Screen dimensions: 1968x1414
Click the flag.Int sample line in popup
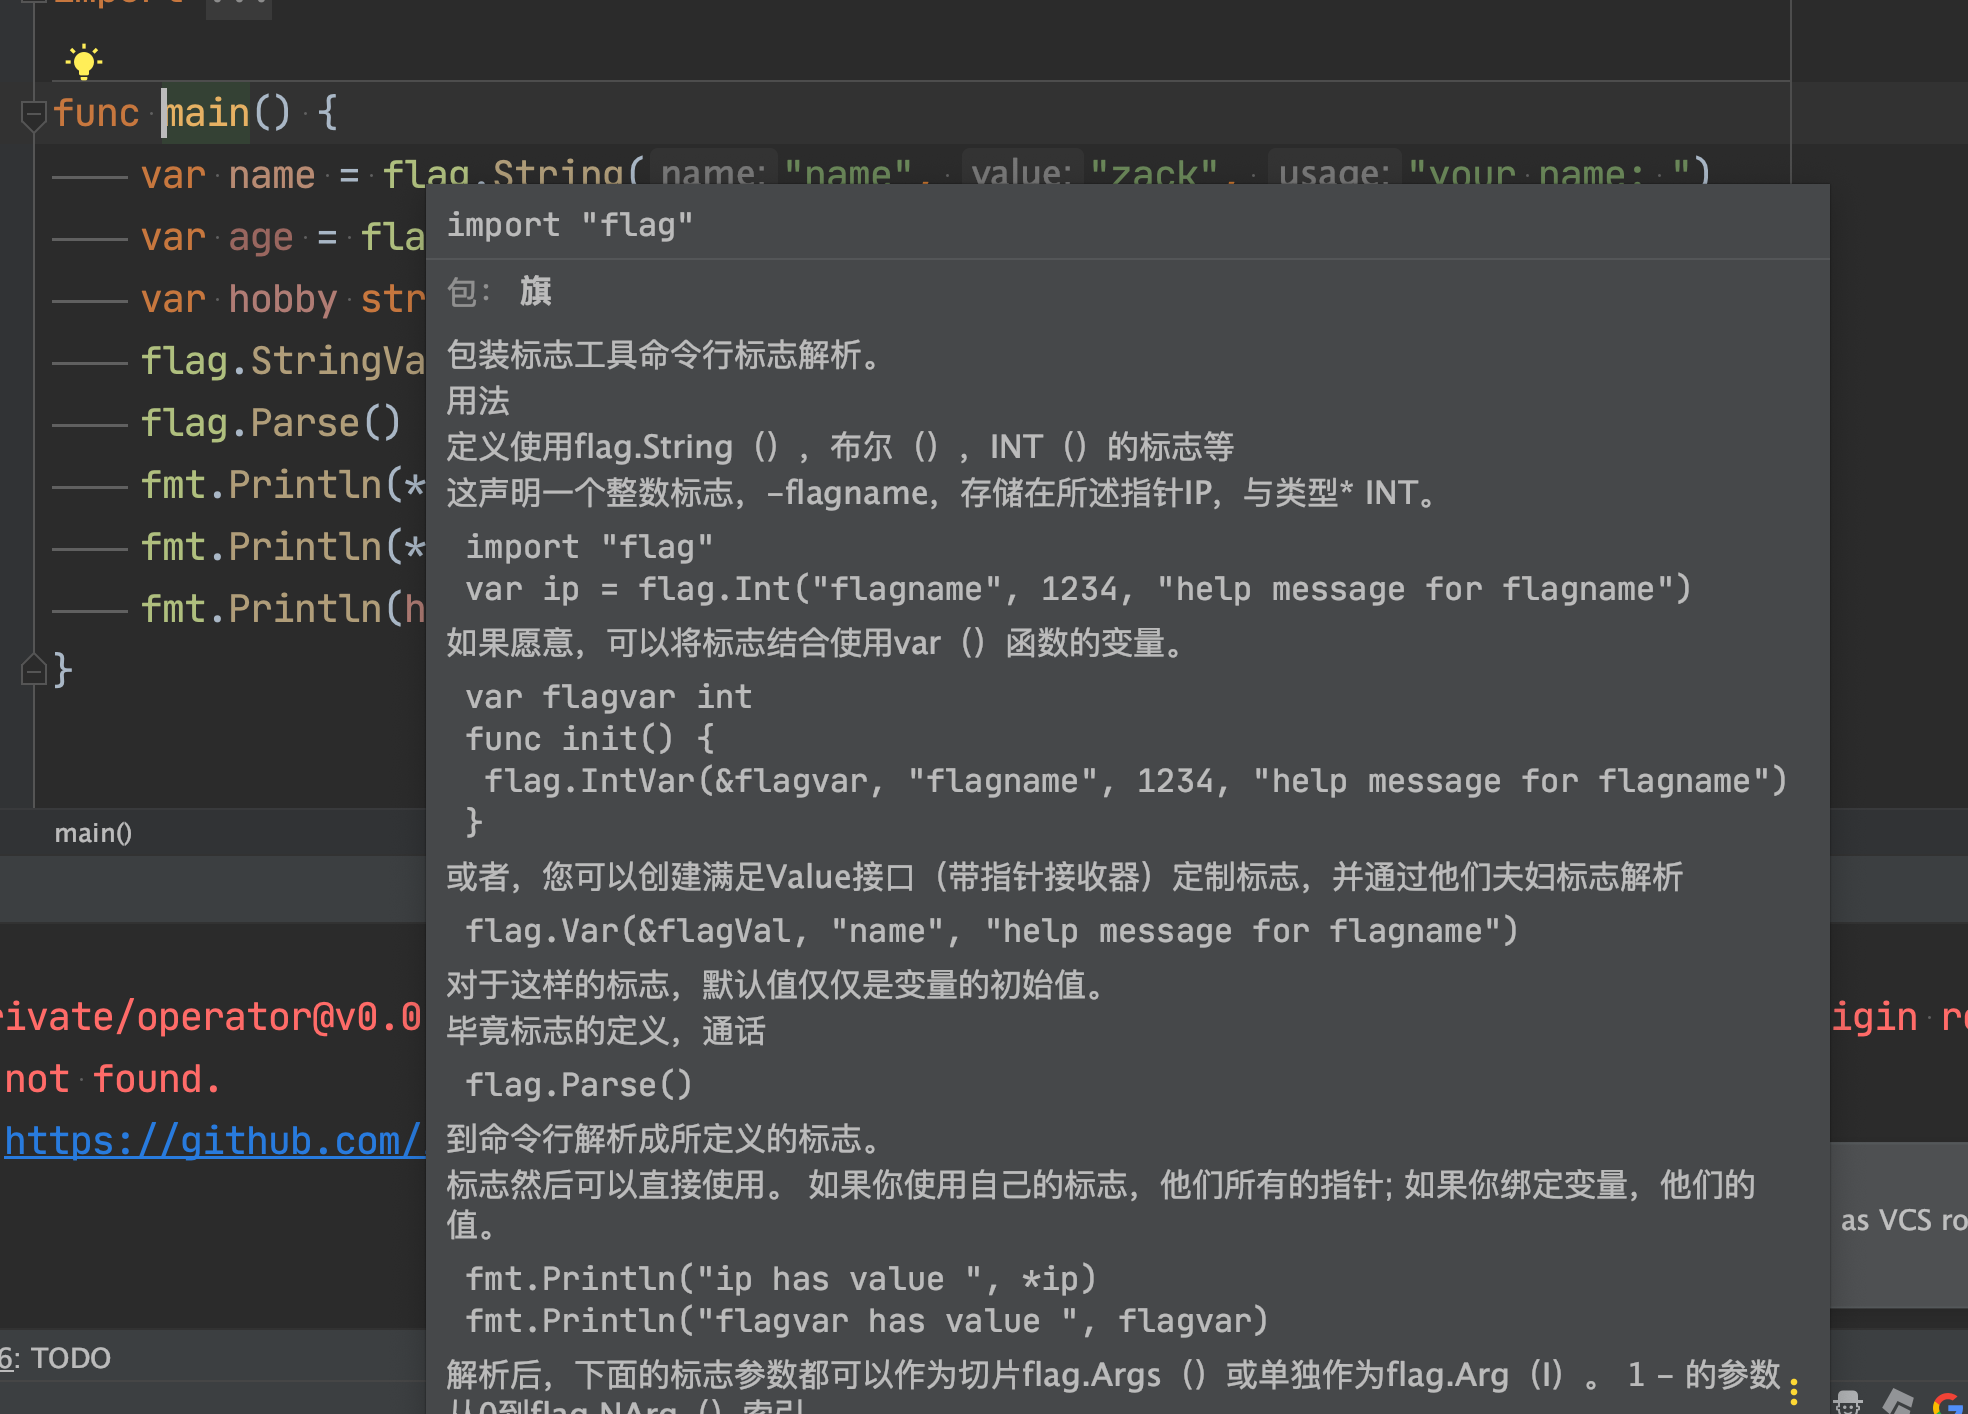1078,589
